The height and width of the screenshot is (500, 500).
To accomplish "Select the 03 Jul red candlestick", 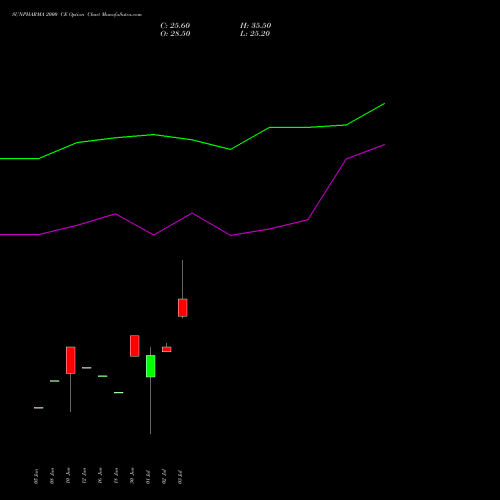I will 182,307.
